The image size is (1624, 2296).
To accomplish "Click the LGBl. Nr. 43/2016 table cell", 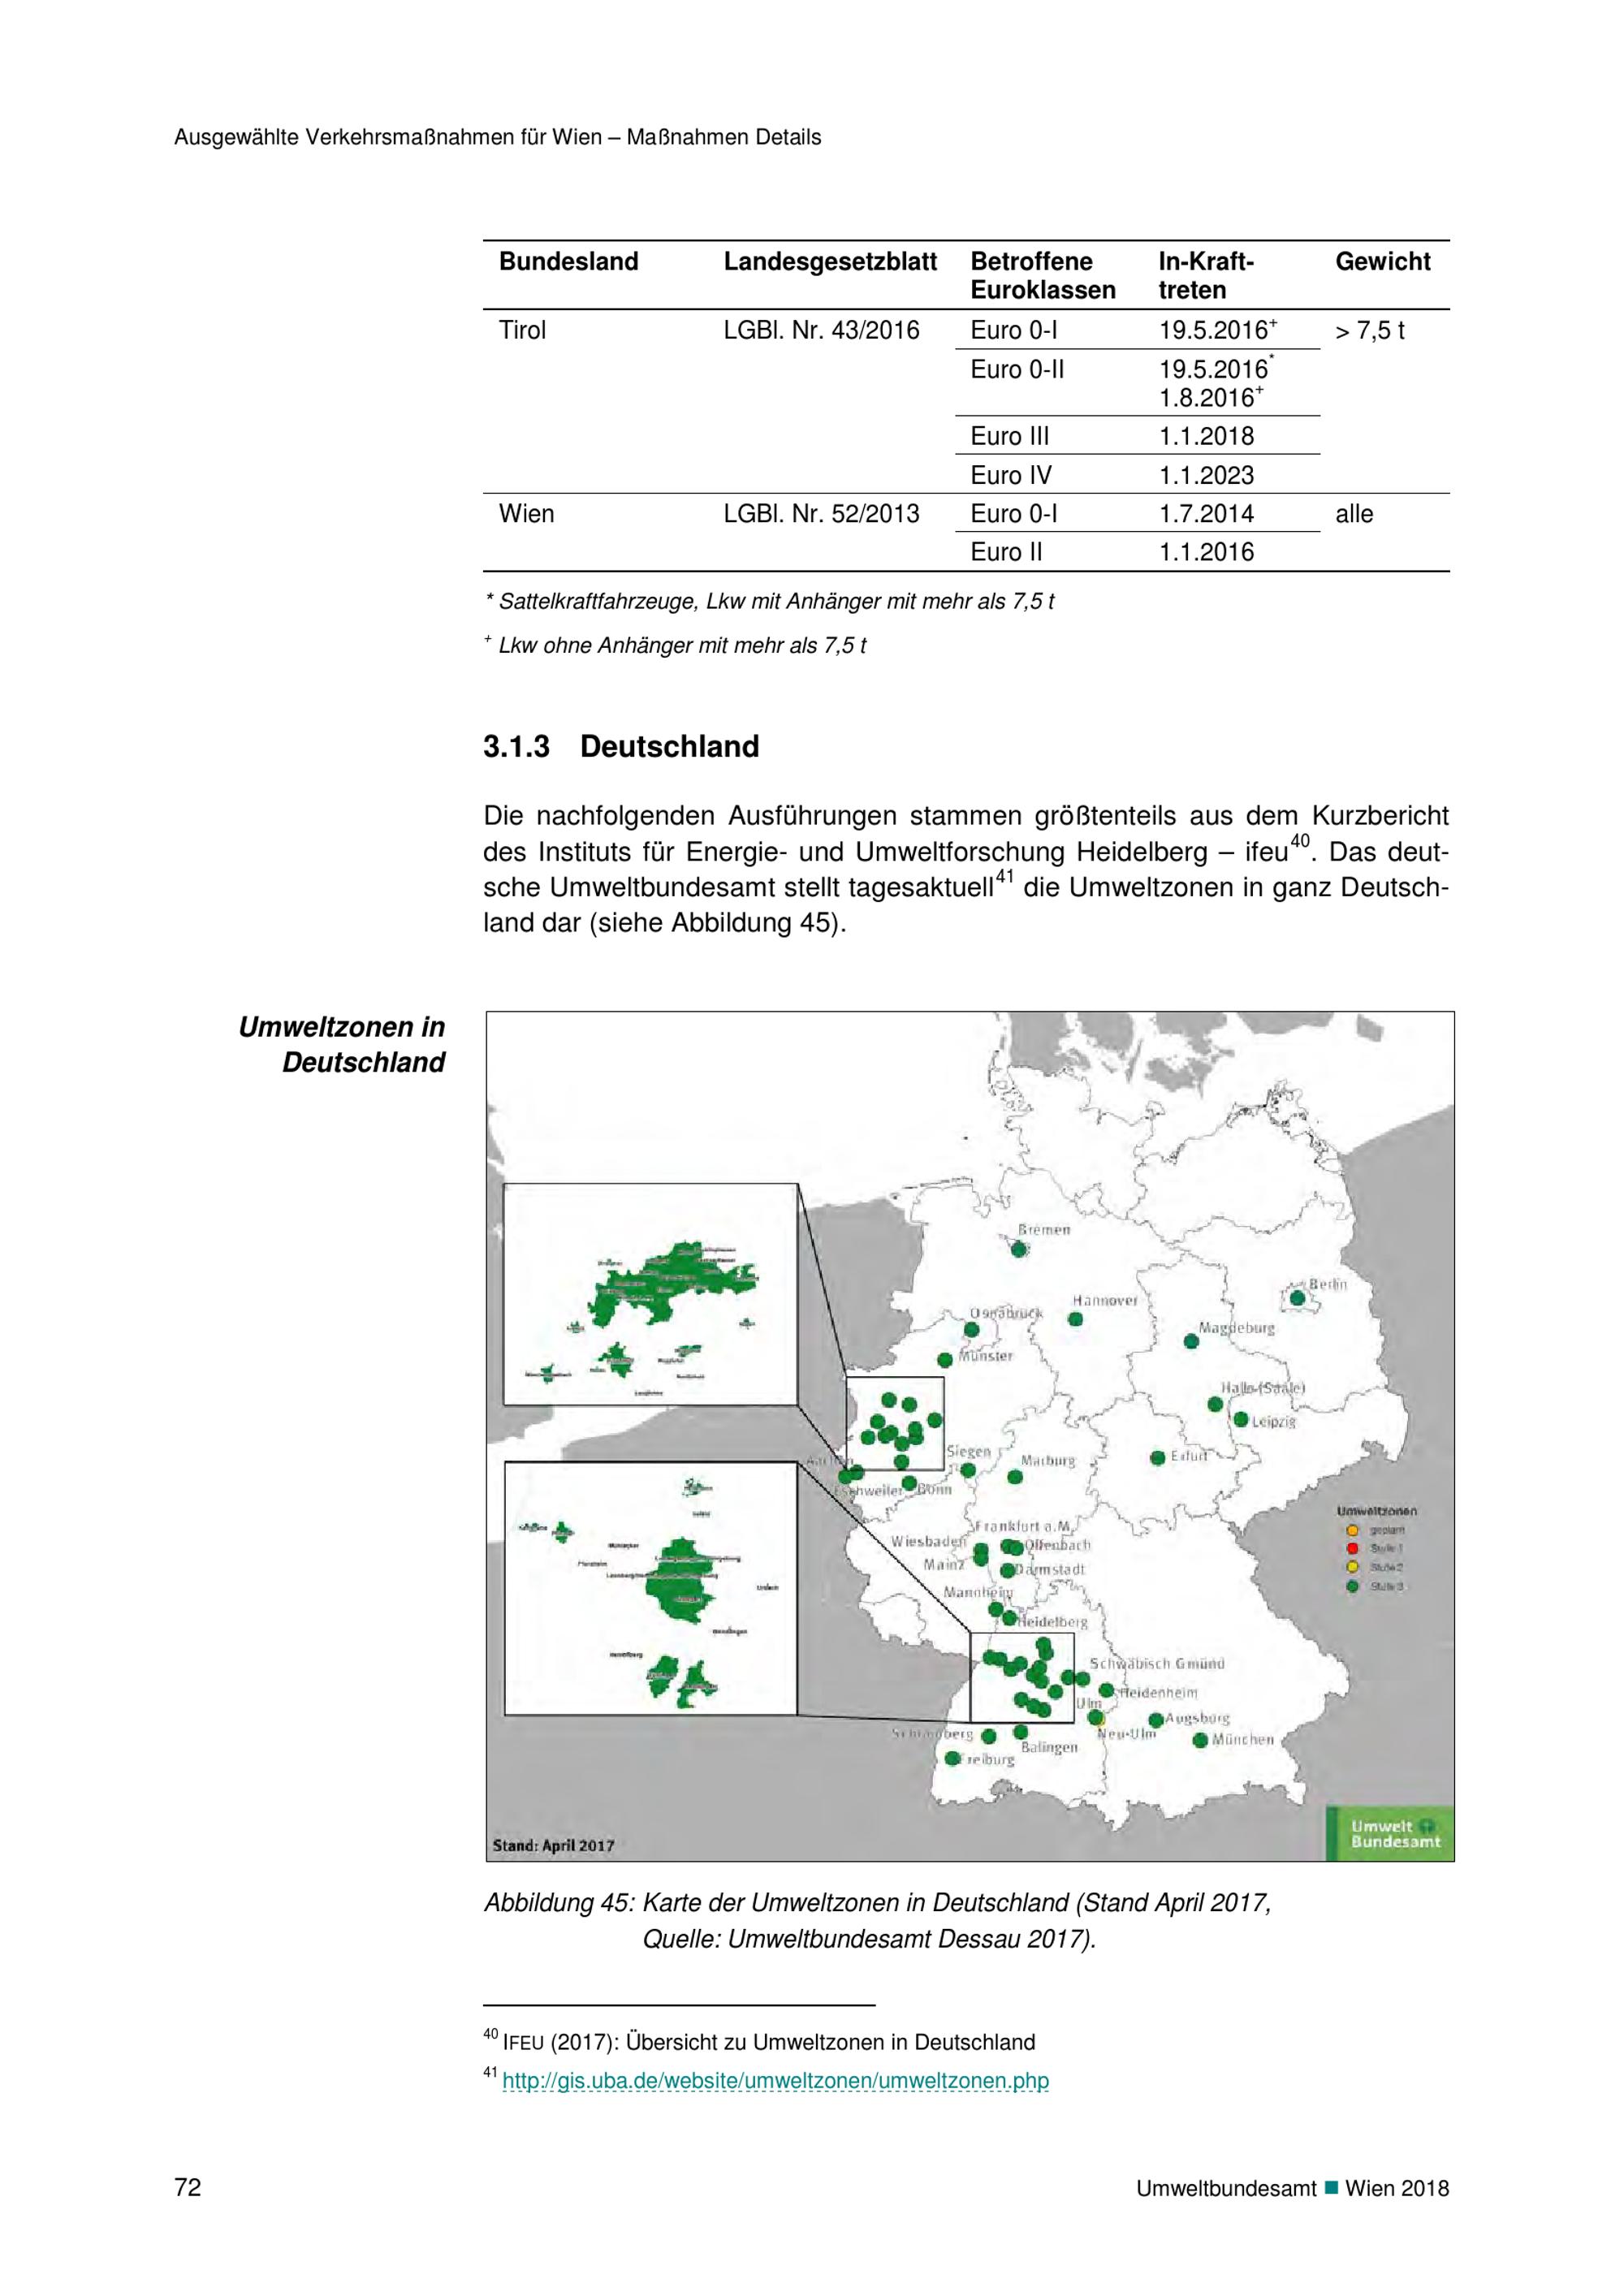I will pos(821,331).
